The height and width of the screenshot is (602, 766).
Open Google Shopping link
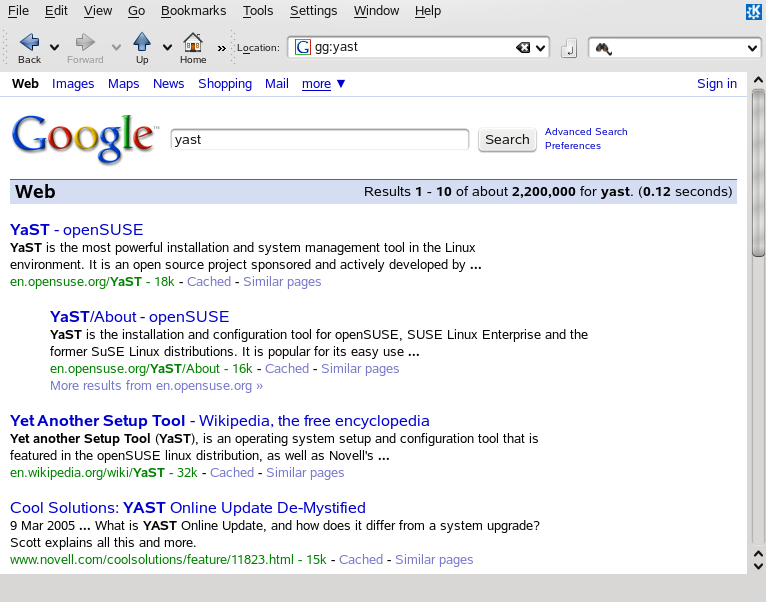click(x=225, y=84)
